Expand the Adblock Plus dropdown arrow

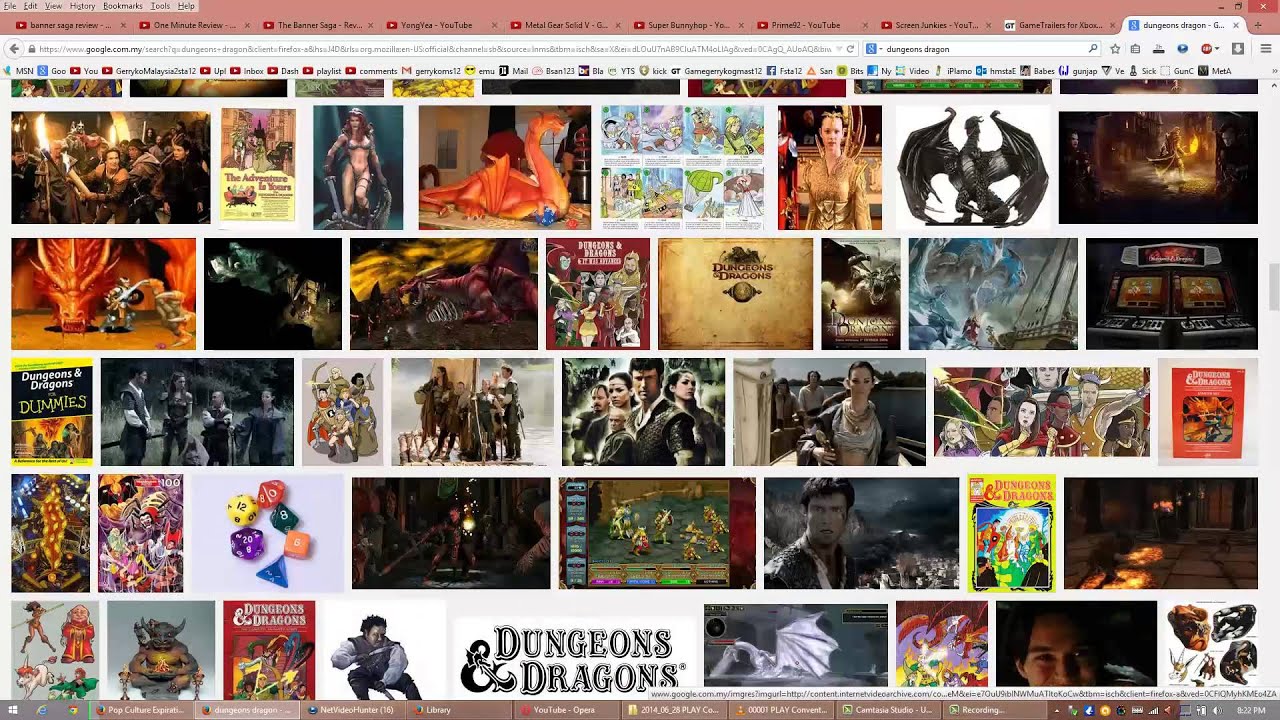[x=1217, y=48]
